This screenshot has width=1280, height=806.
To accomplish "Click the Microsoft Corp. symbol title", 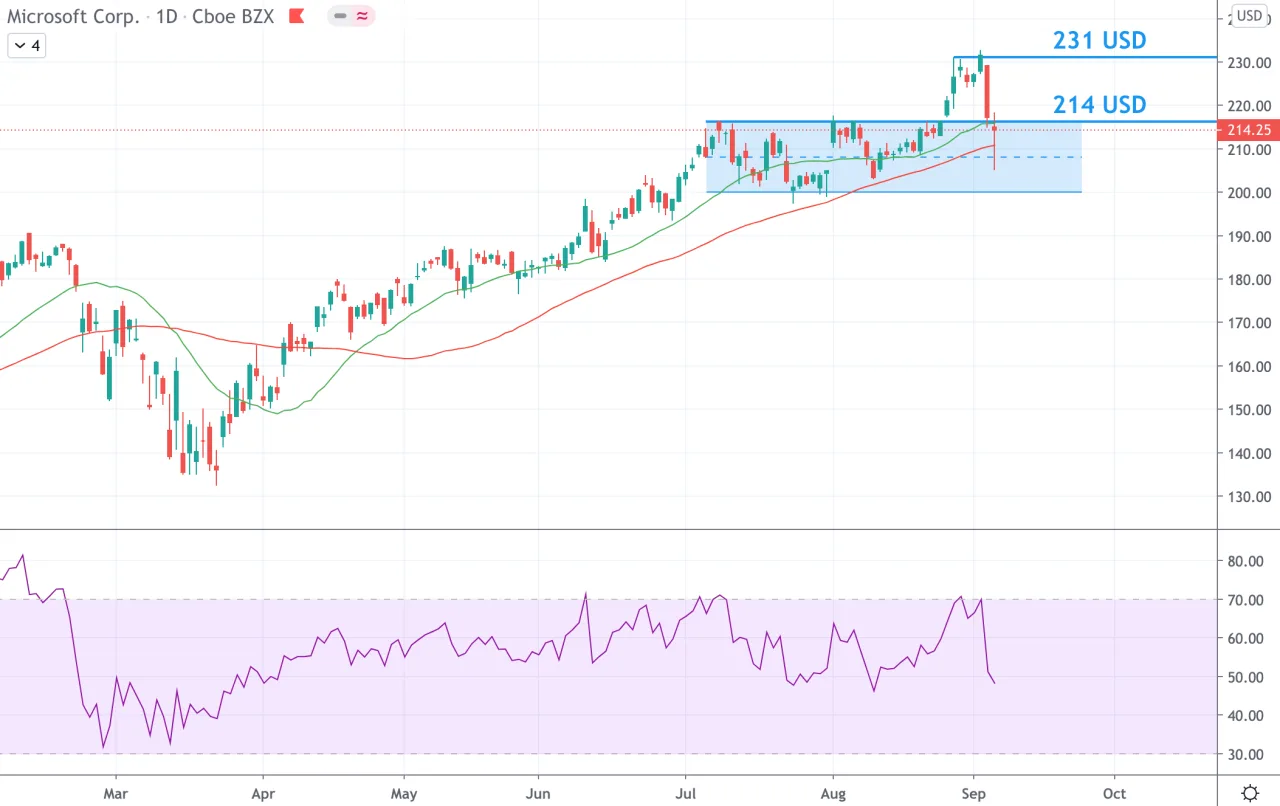I will pos(73,16).
